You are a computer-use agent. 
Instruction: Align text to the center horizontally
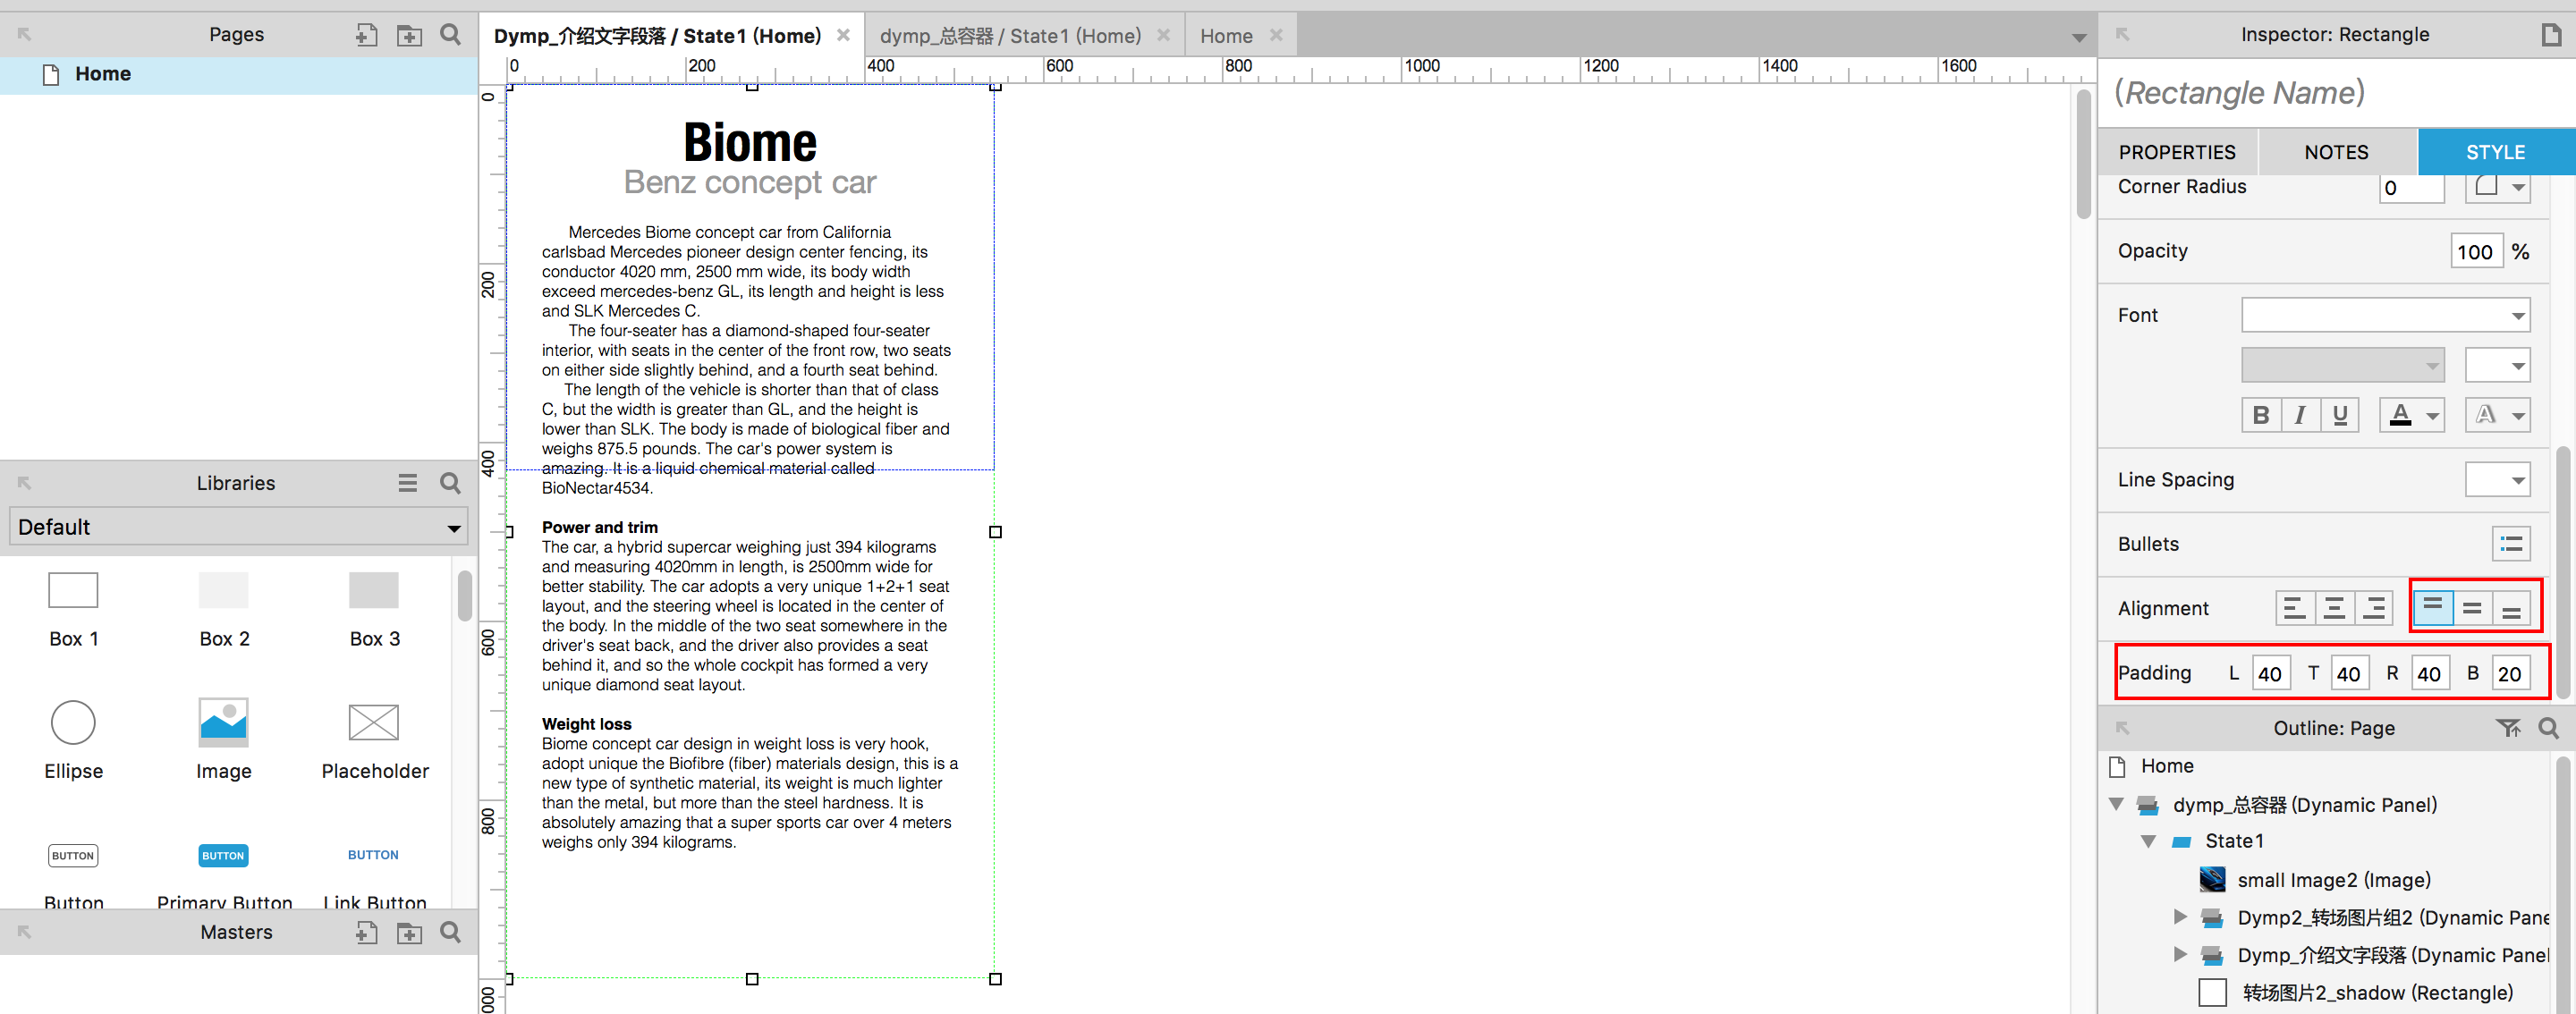pos(2334,608)
